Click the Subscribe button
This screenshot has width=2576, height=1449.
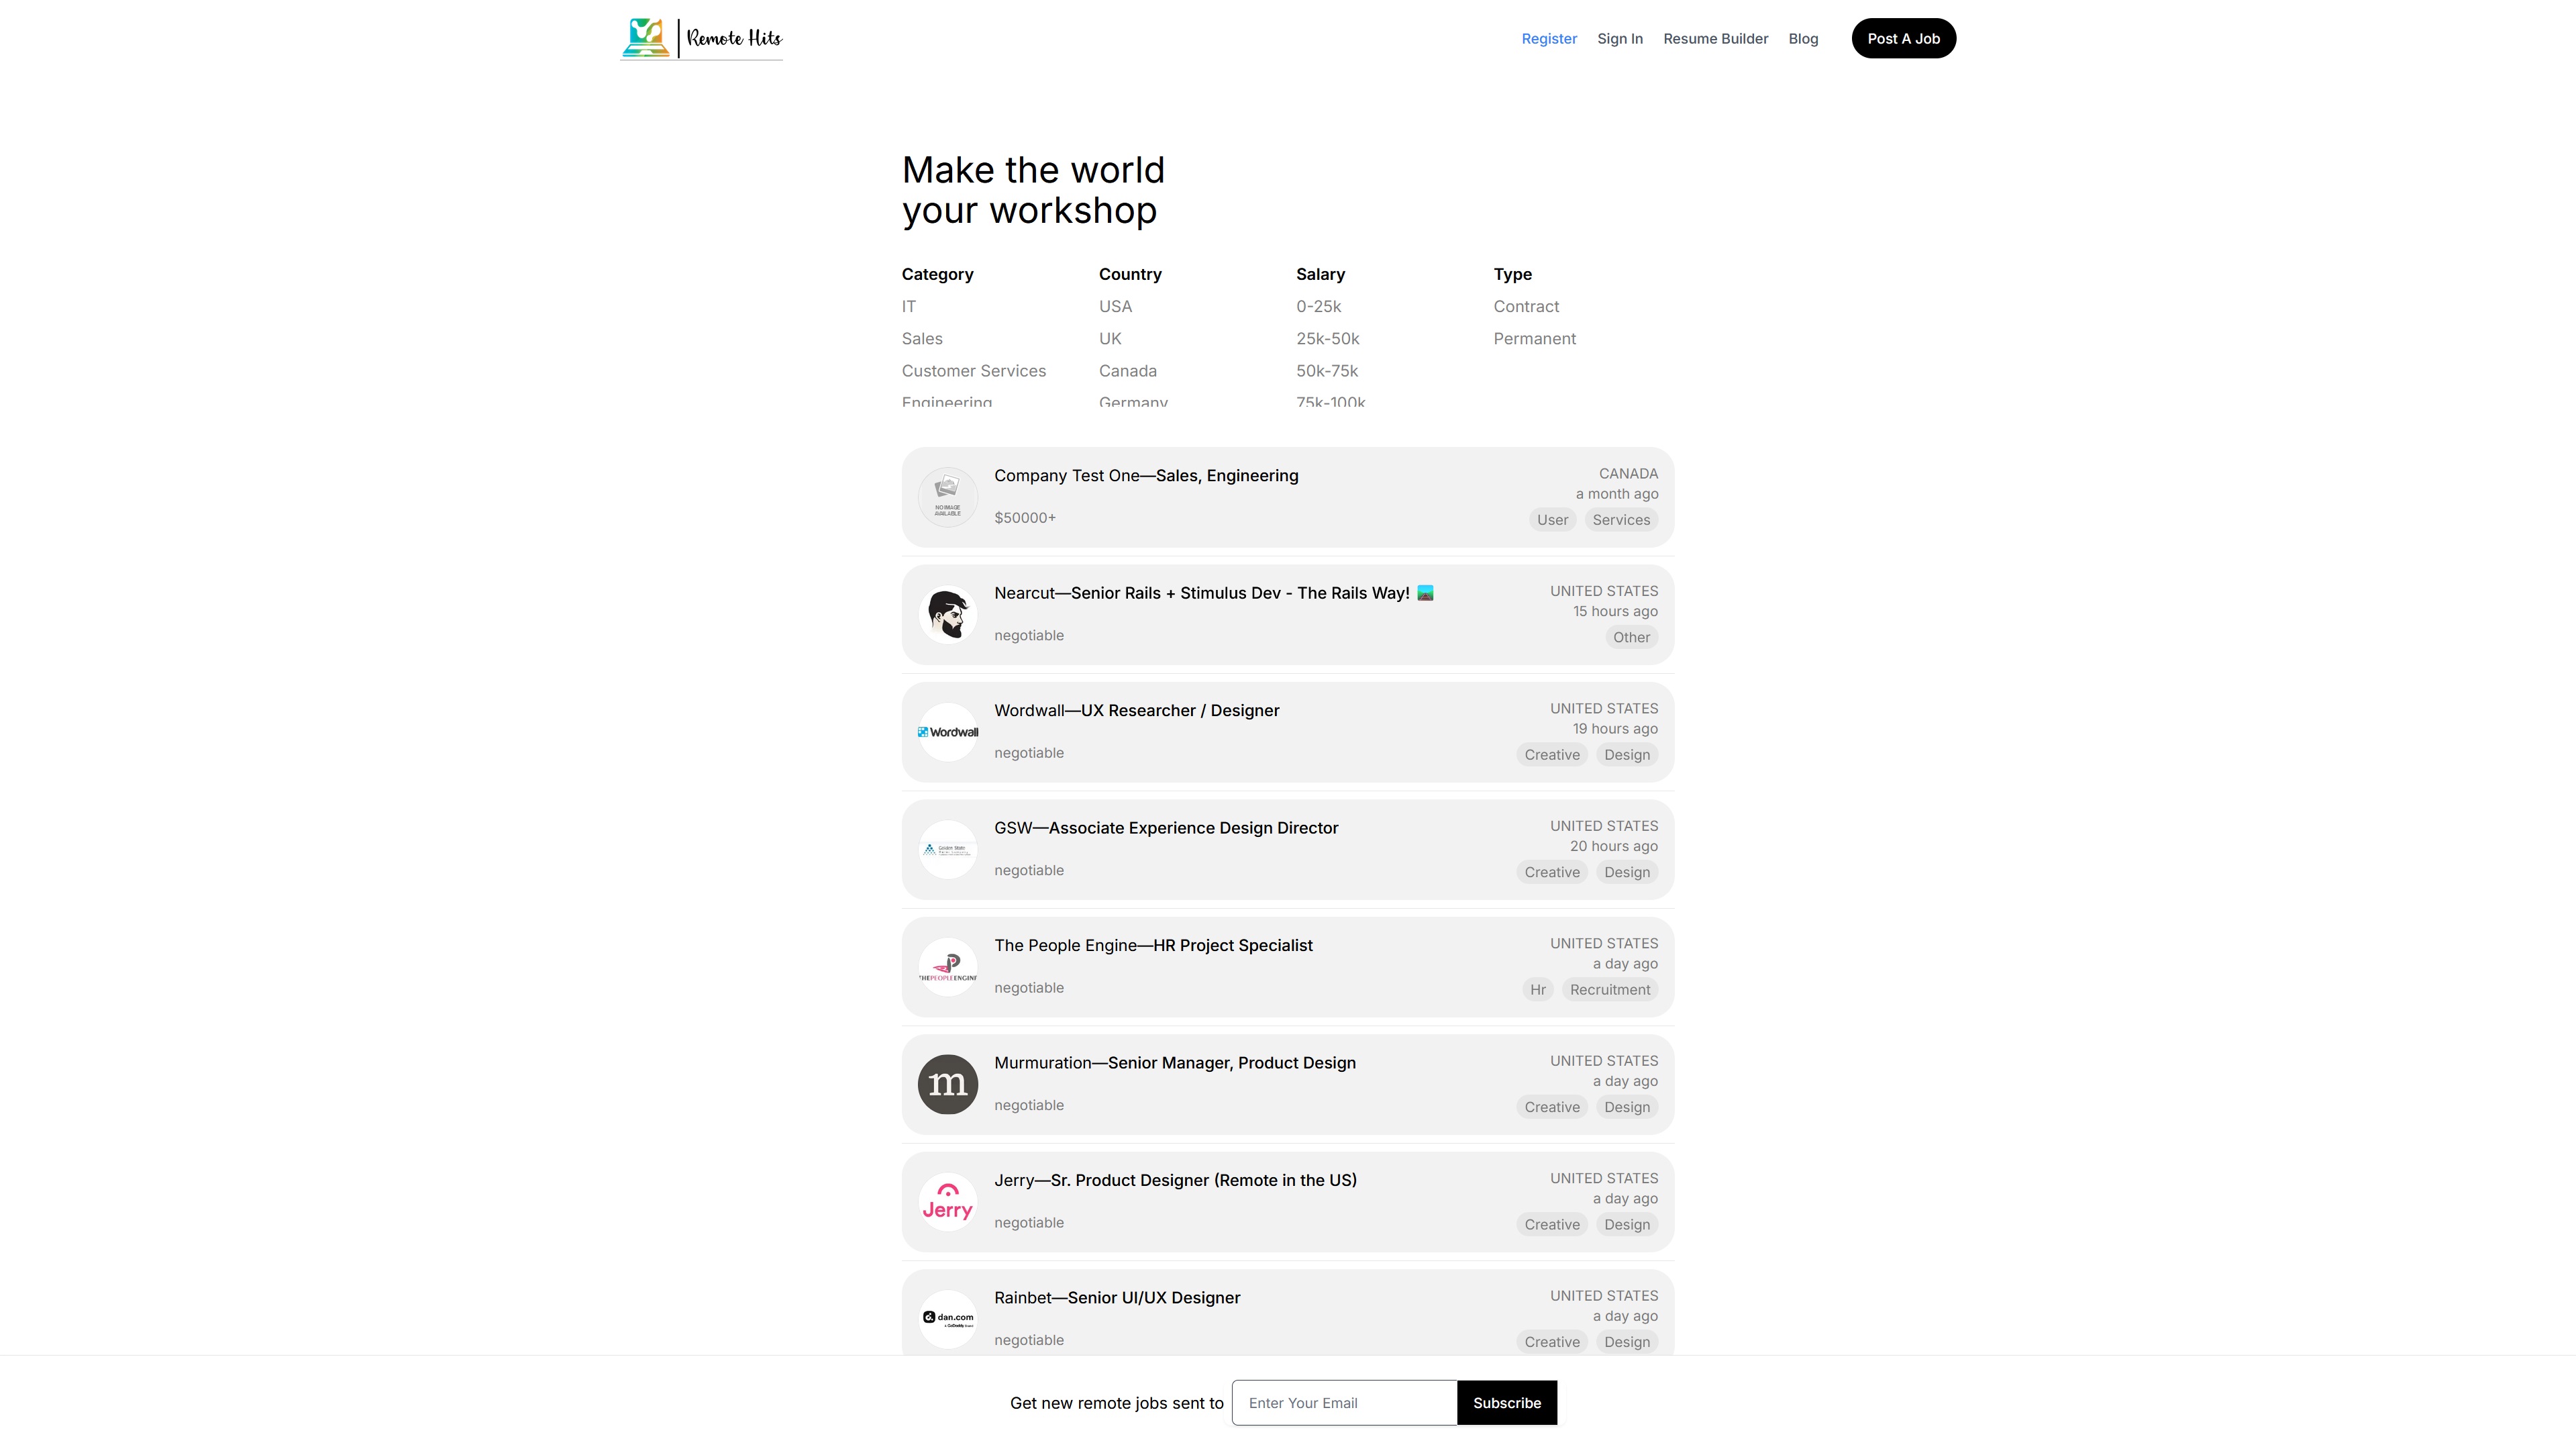pyautogui.click(x=1506, y=1403)
